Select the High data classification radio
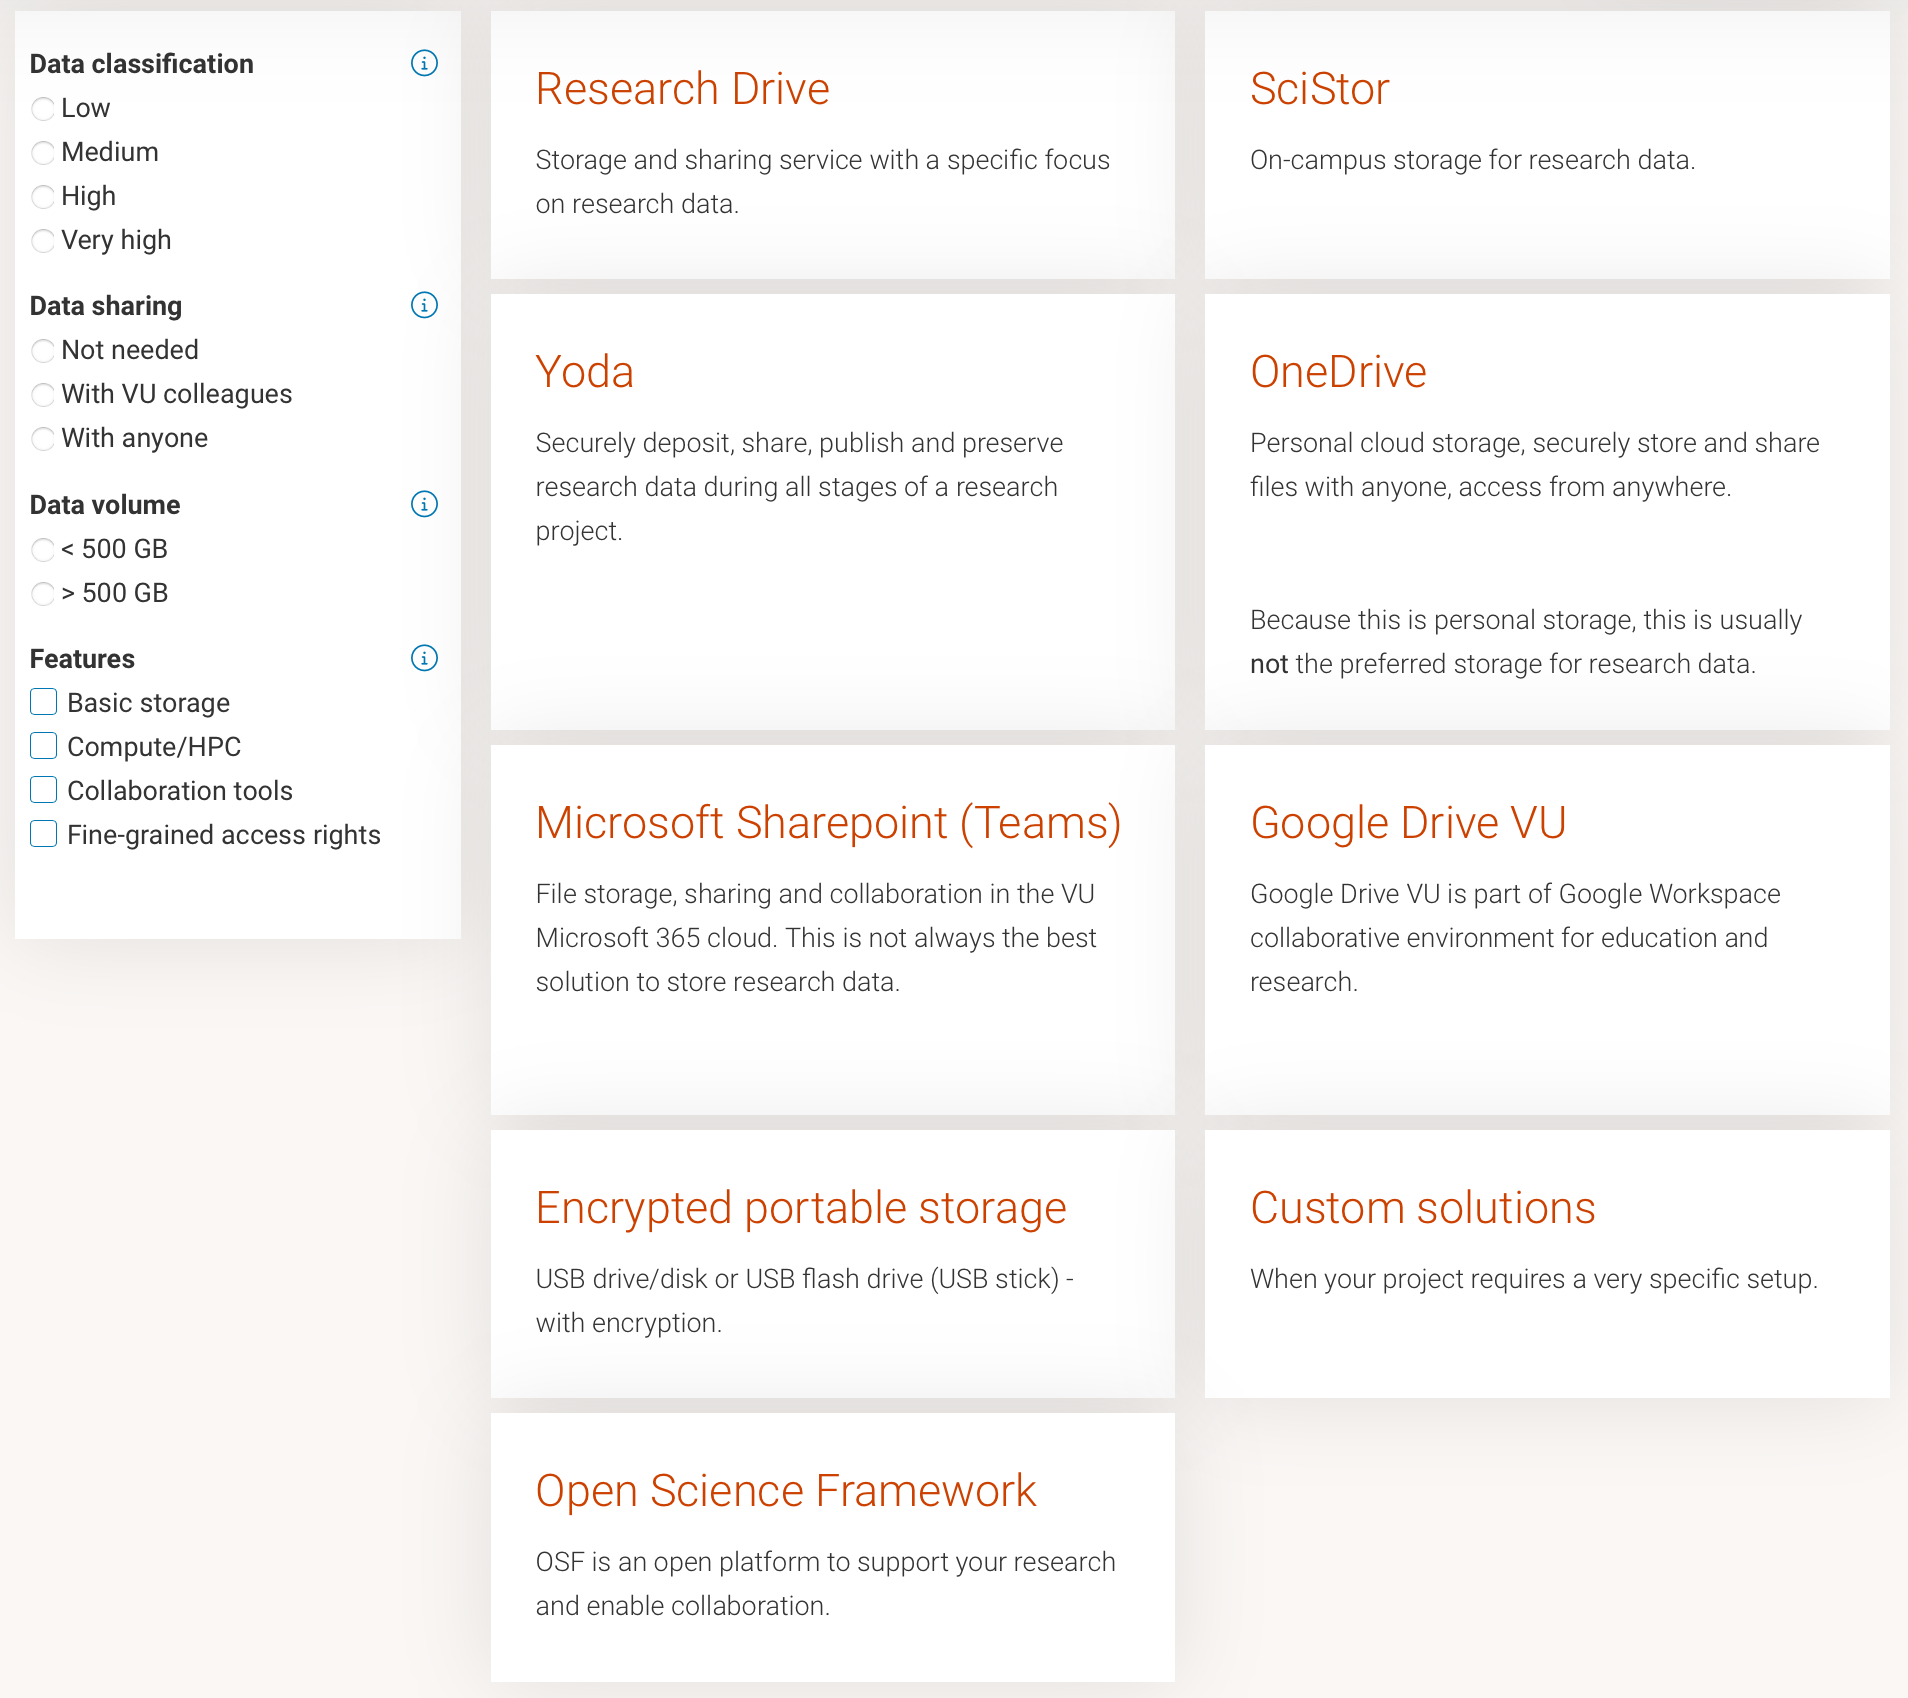The width and height of the screenshot is (1908, 1698). 43,196
